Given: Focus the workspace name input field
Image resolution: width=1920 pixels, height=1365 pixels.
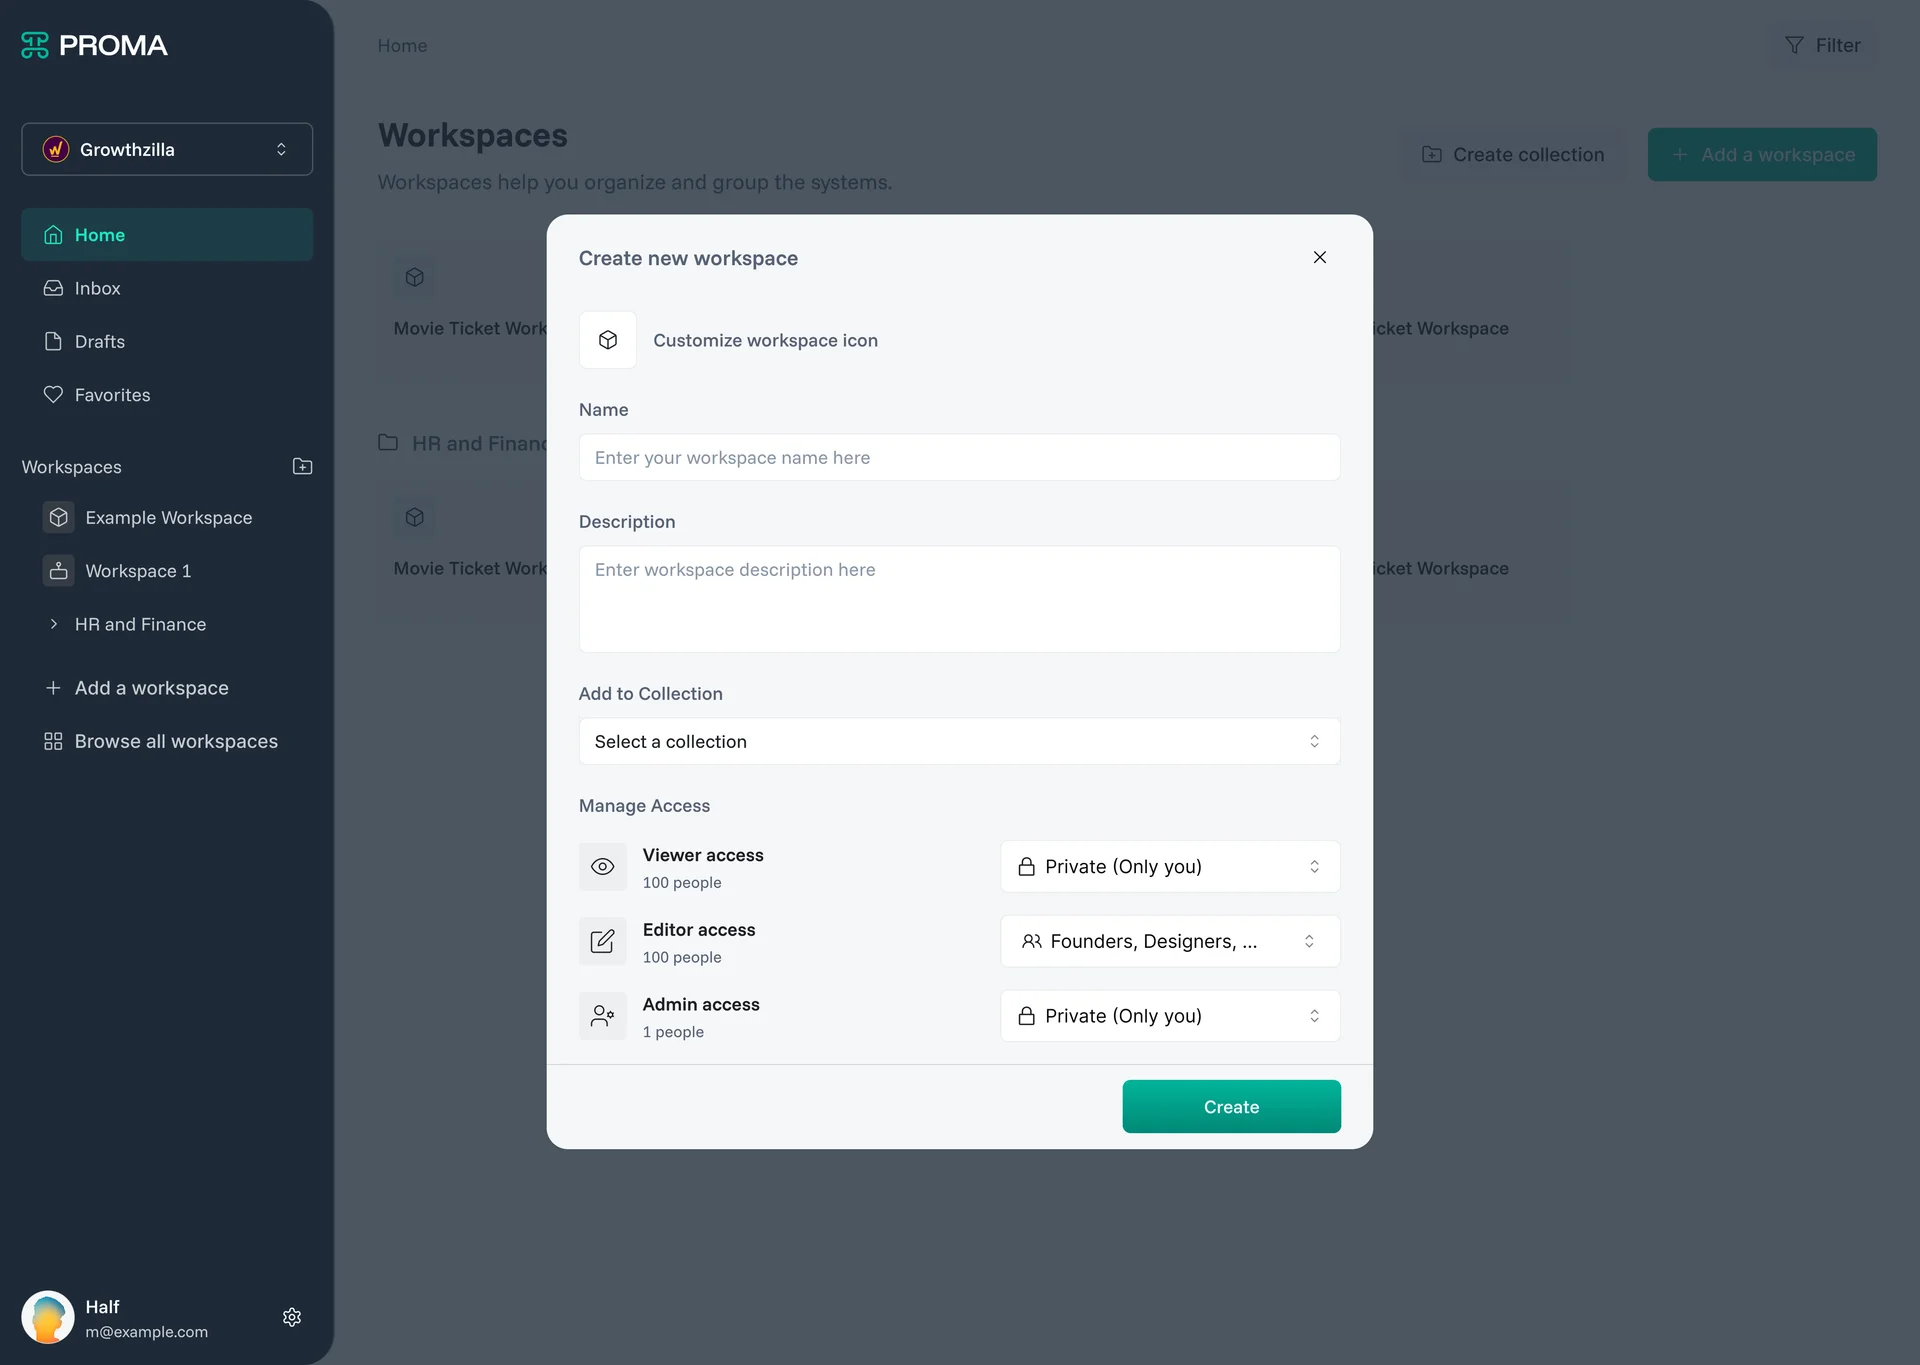Looking at the screenshot, I should point(958,457).
